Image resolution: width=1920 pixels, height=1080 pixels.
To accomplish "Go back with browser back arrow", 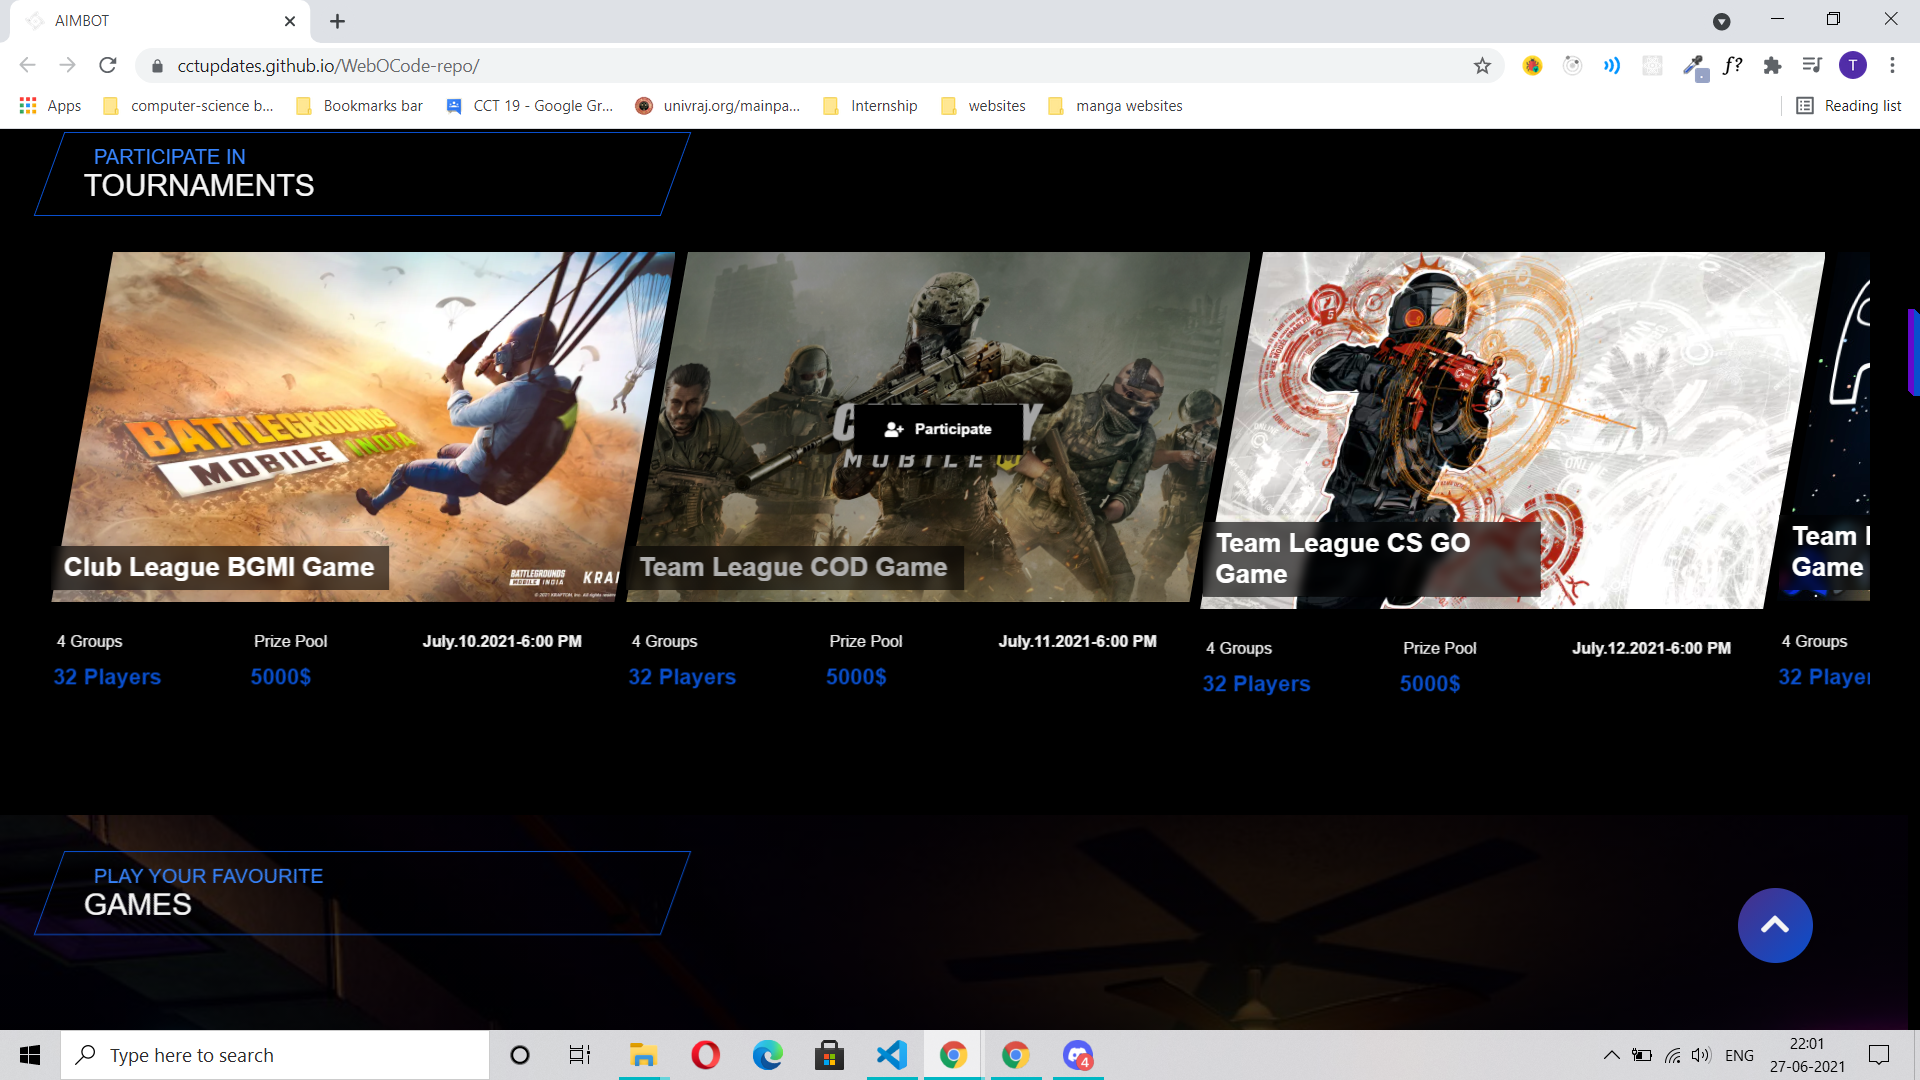I will pyautogui.click(x=27, y=66).
